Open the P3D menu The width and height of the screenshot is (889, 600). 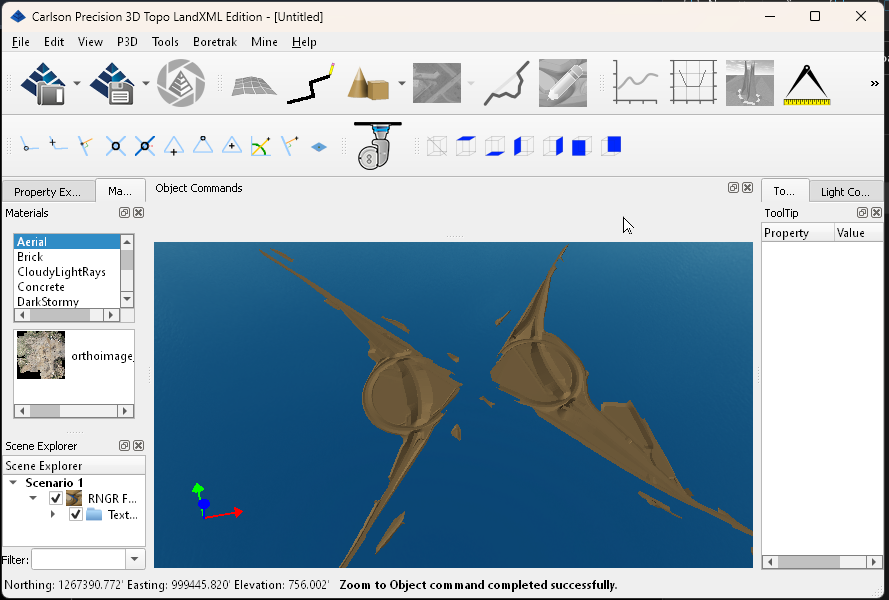click(127, 42)
